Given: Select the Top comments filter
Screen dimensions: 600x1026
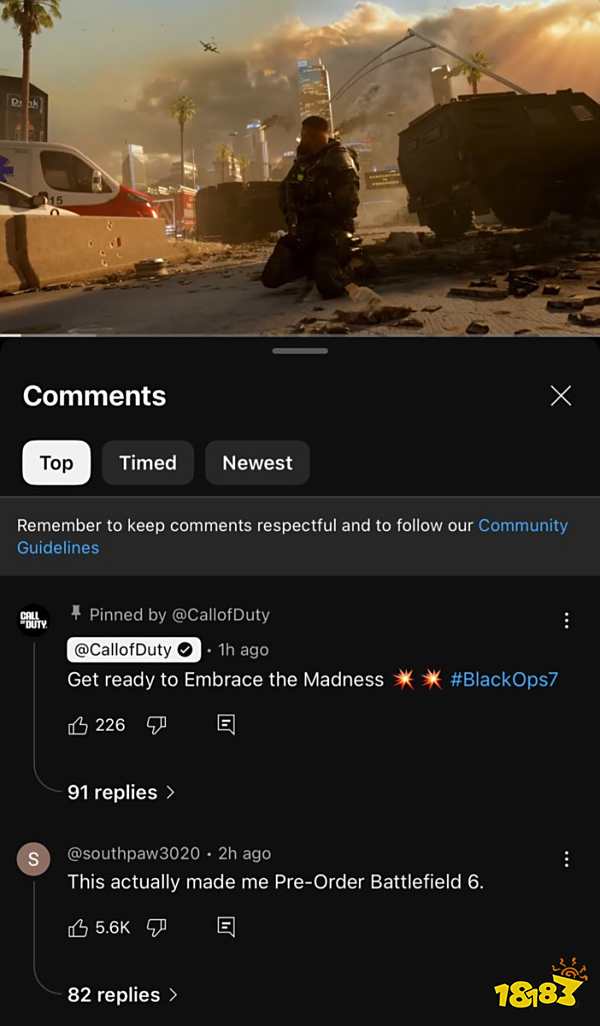Looking at the screenshot, I should click(56, 463).
